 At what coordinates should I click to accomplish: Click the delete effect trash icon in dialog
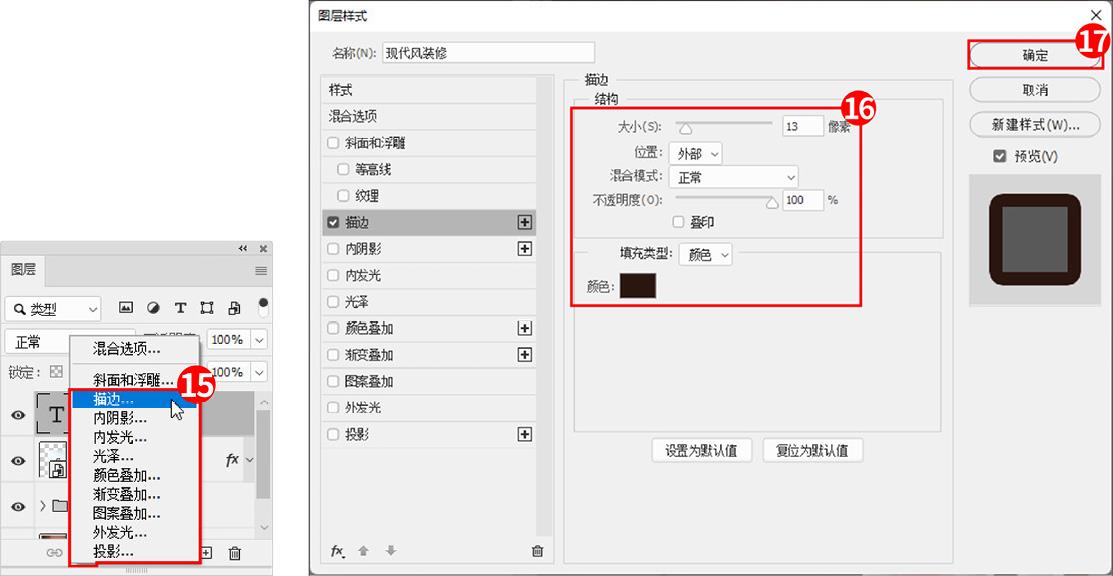pos(537,551)
